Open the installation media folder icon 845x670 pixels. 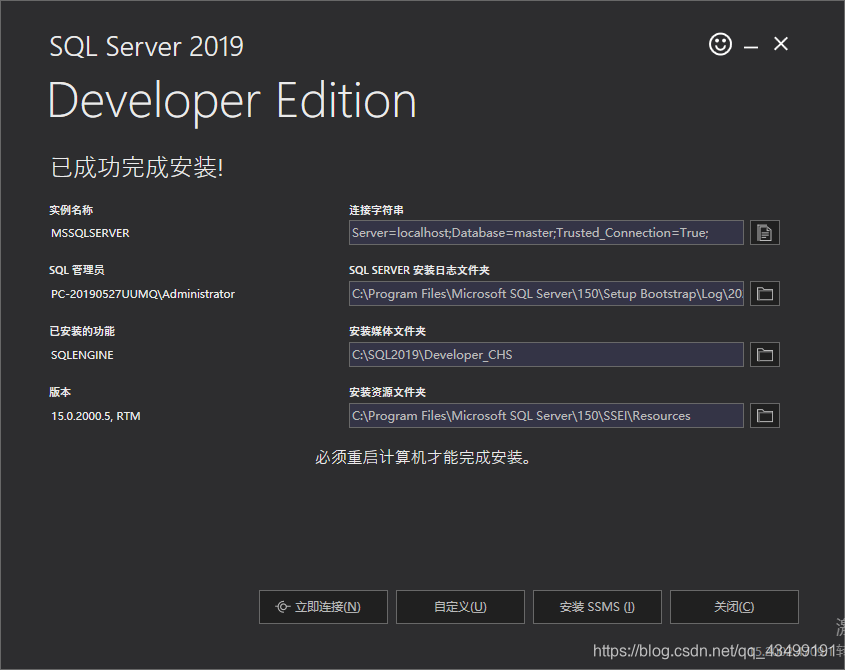click(x=765, y=355)
